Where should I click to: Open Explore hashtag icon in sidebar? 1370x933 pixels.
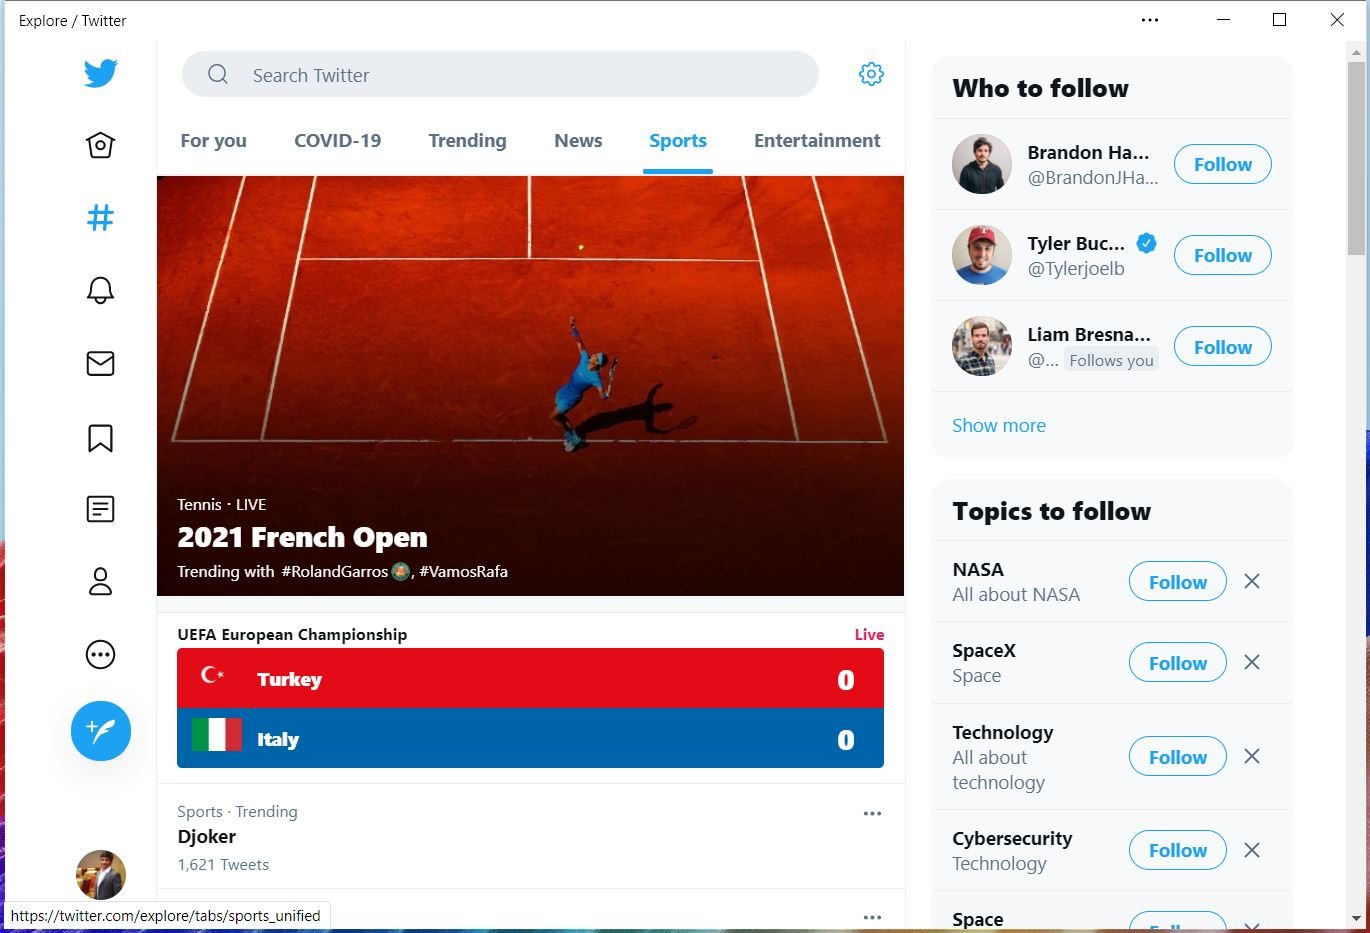pos(100,217)
